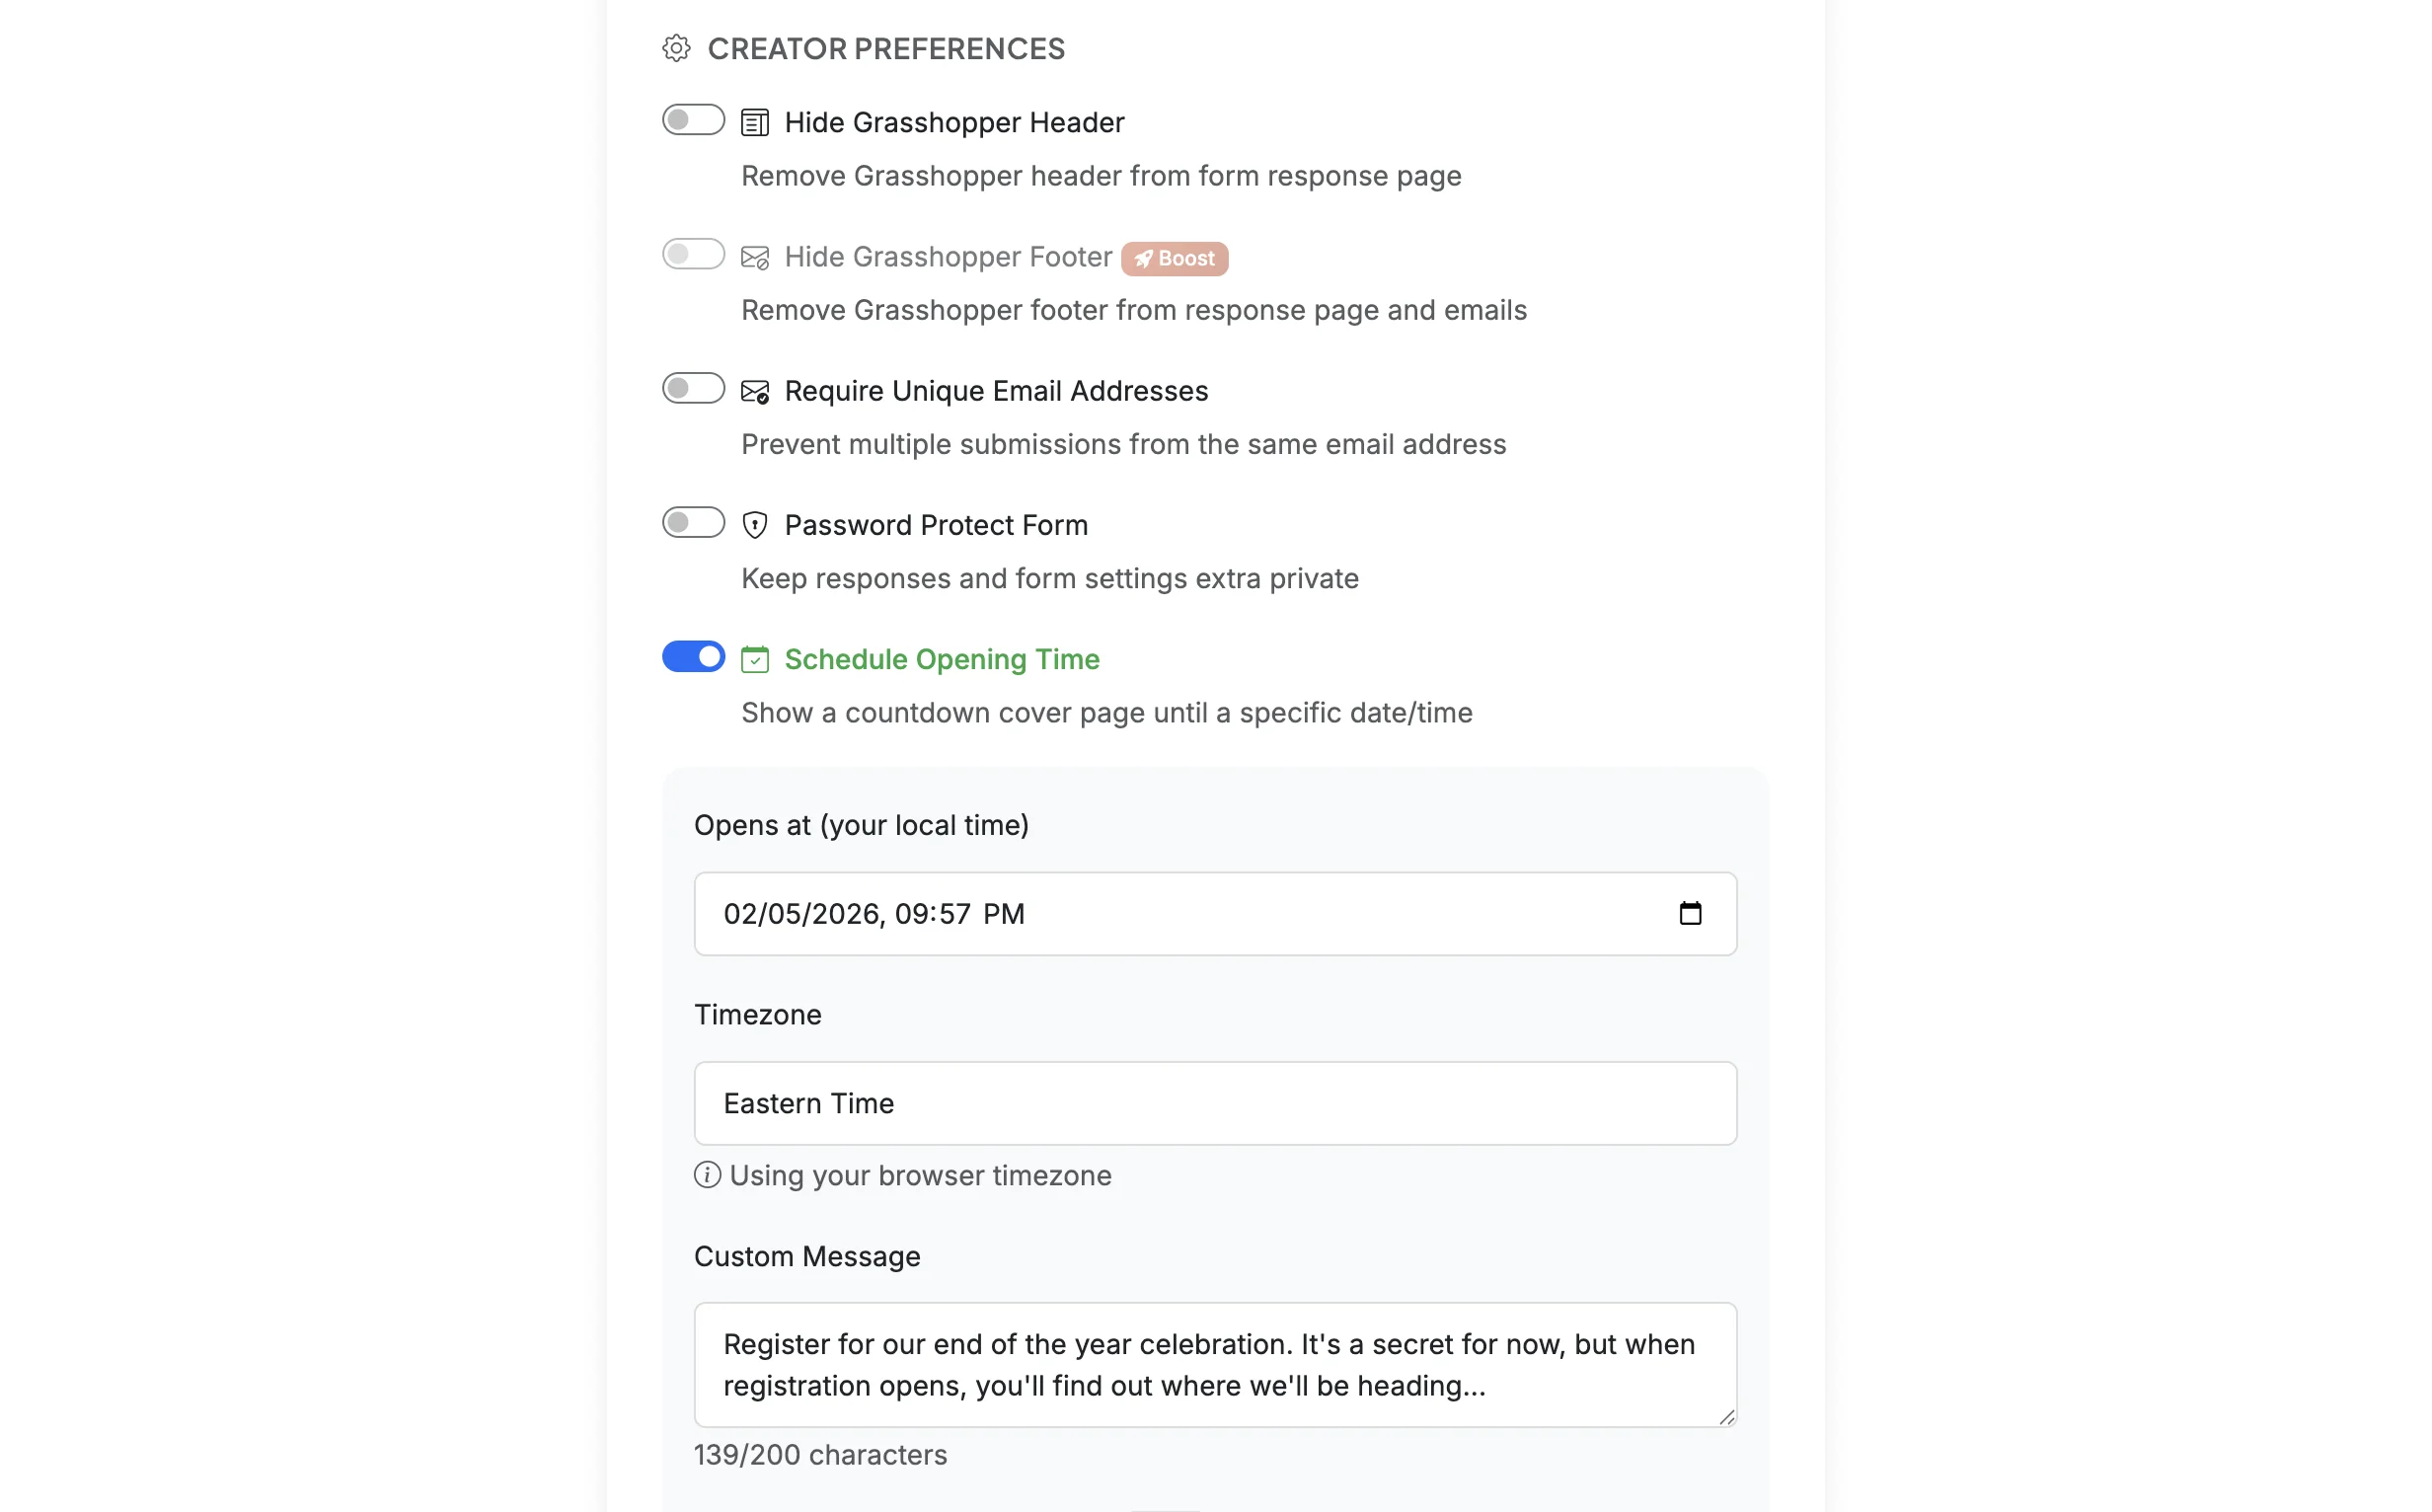
Task: Click the Custom Message resize handle
Action: 1727,1417
